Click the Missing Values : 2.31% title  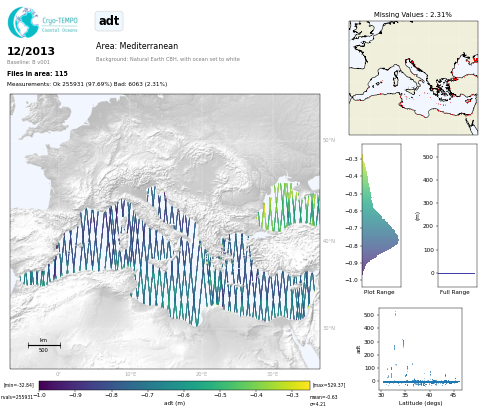coord(413,15)
